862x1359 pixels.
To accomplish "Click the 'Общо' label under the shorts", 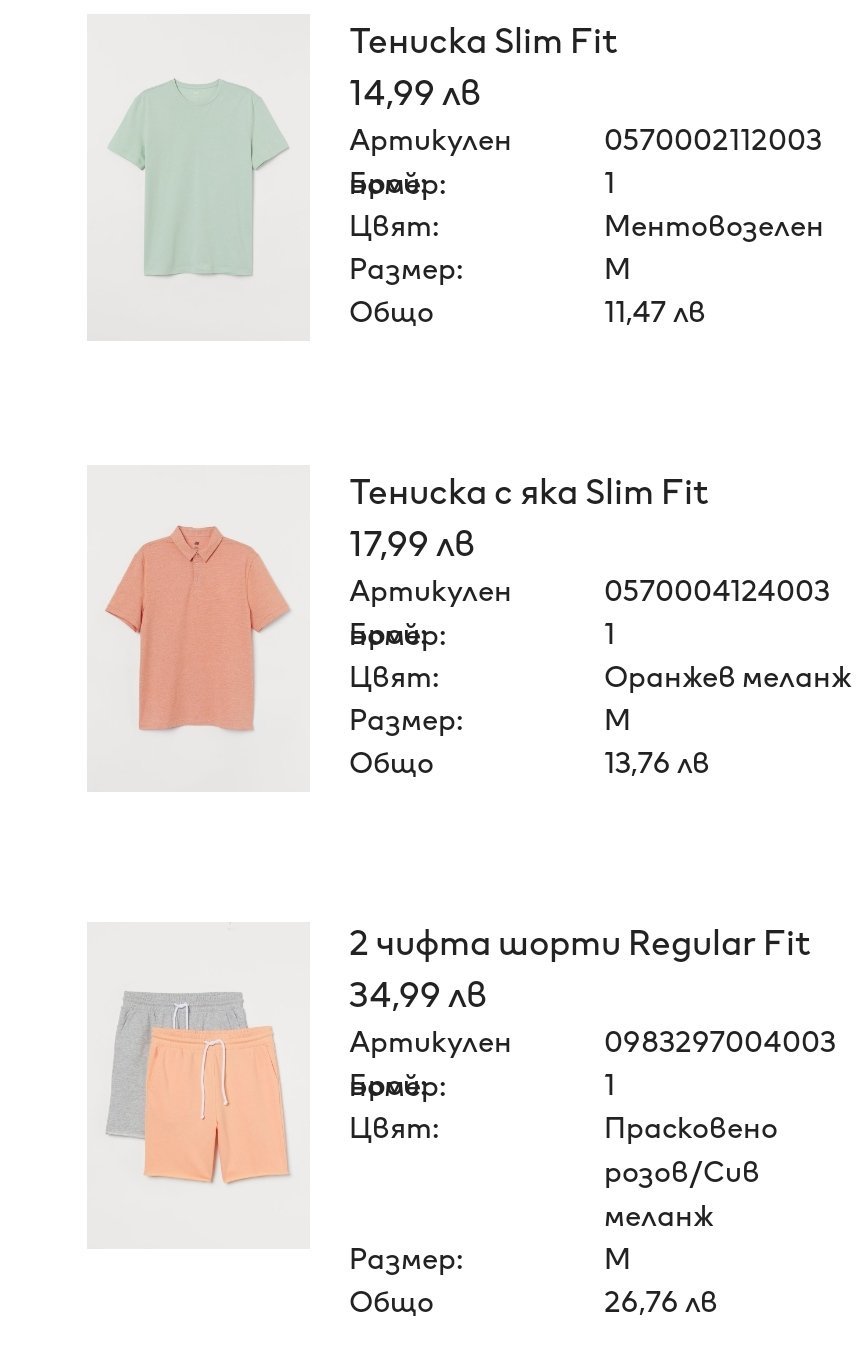I will [x=391, y=1302].
